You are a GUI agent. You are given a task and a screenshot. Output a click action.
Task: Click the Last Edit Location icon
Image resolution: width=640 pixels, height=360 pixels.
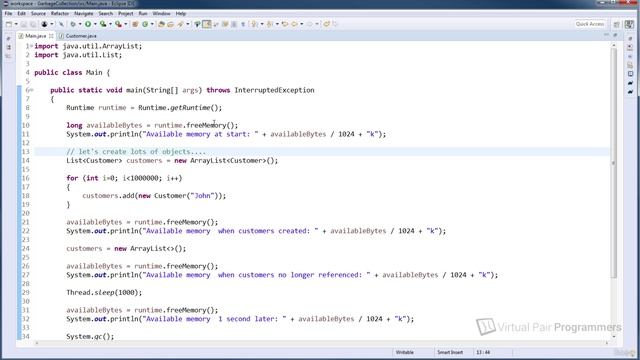285,24
